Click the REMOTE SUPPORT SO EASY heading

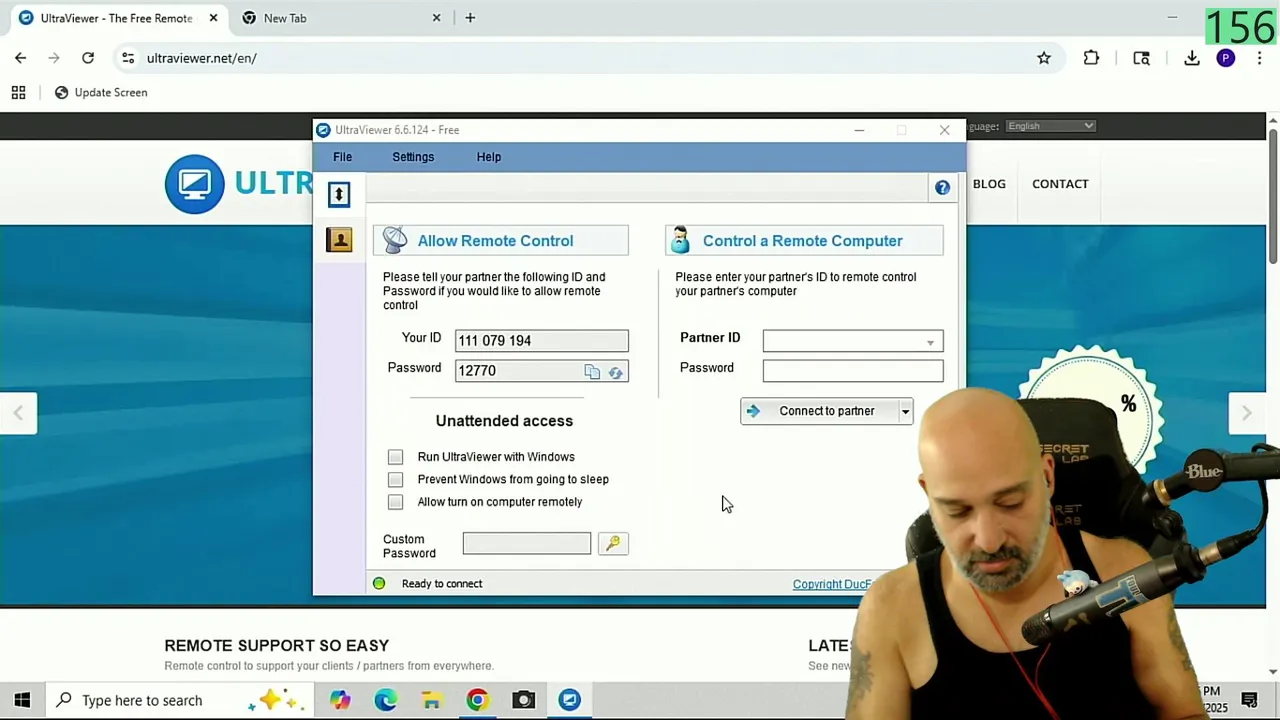(277, 646)
